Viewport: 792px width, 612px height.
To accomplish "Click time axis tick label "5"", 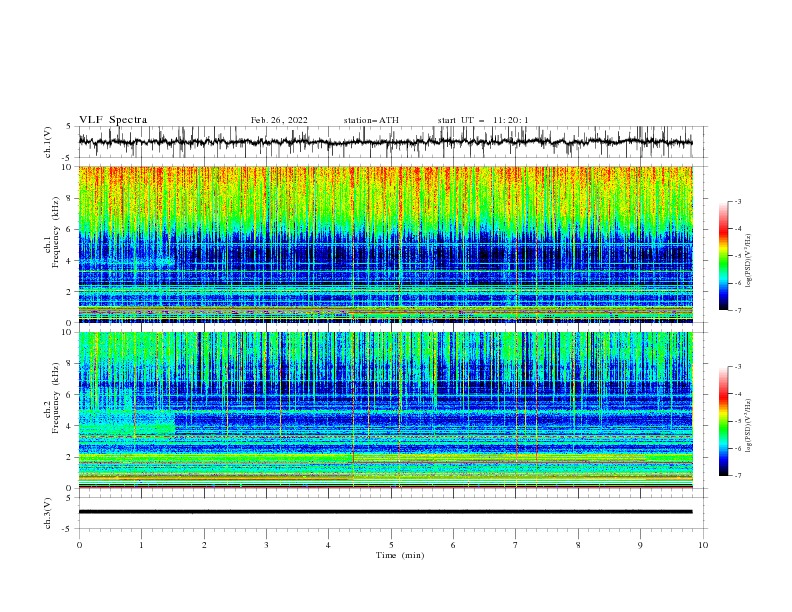I will [391, 545].
